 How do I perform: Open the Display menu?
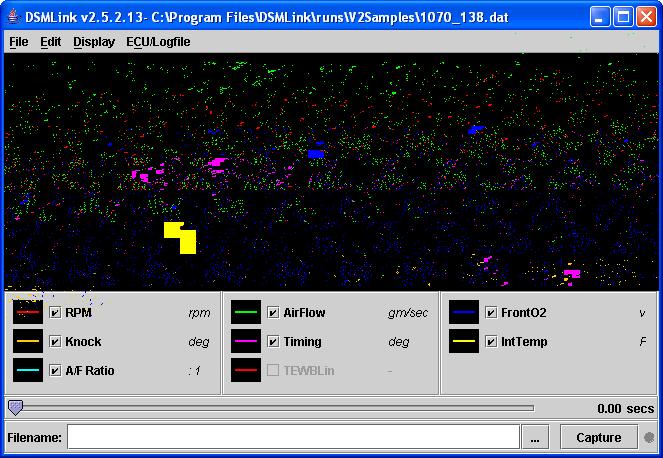click(x=94, y=42)
